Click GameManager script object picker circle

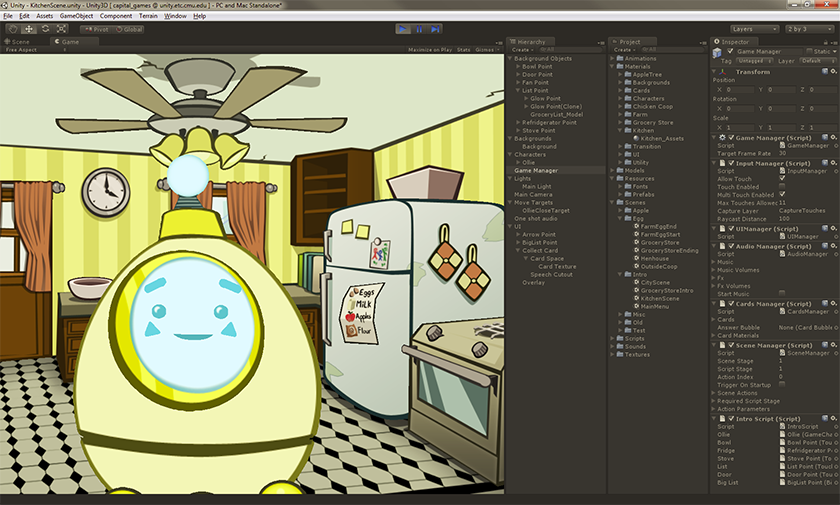click(836, 146)
